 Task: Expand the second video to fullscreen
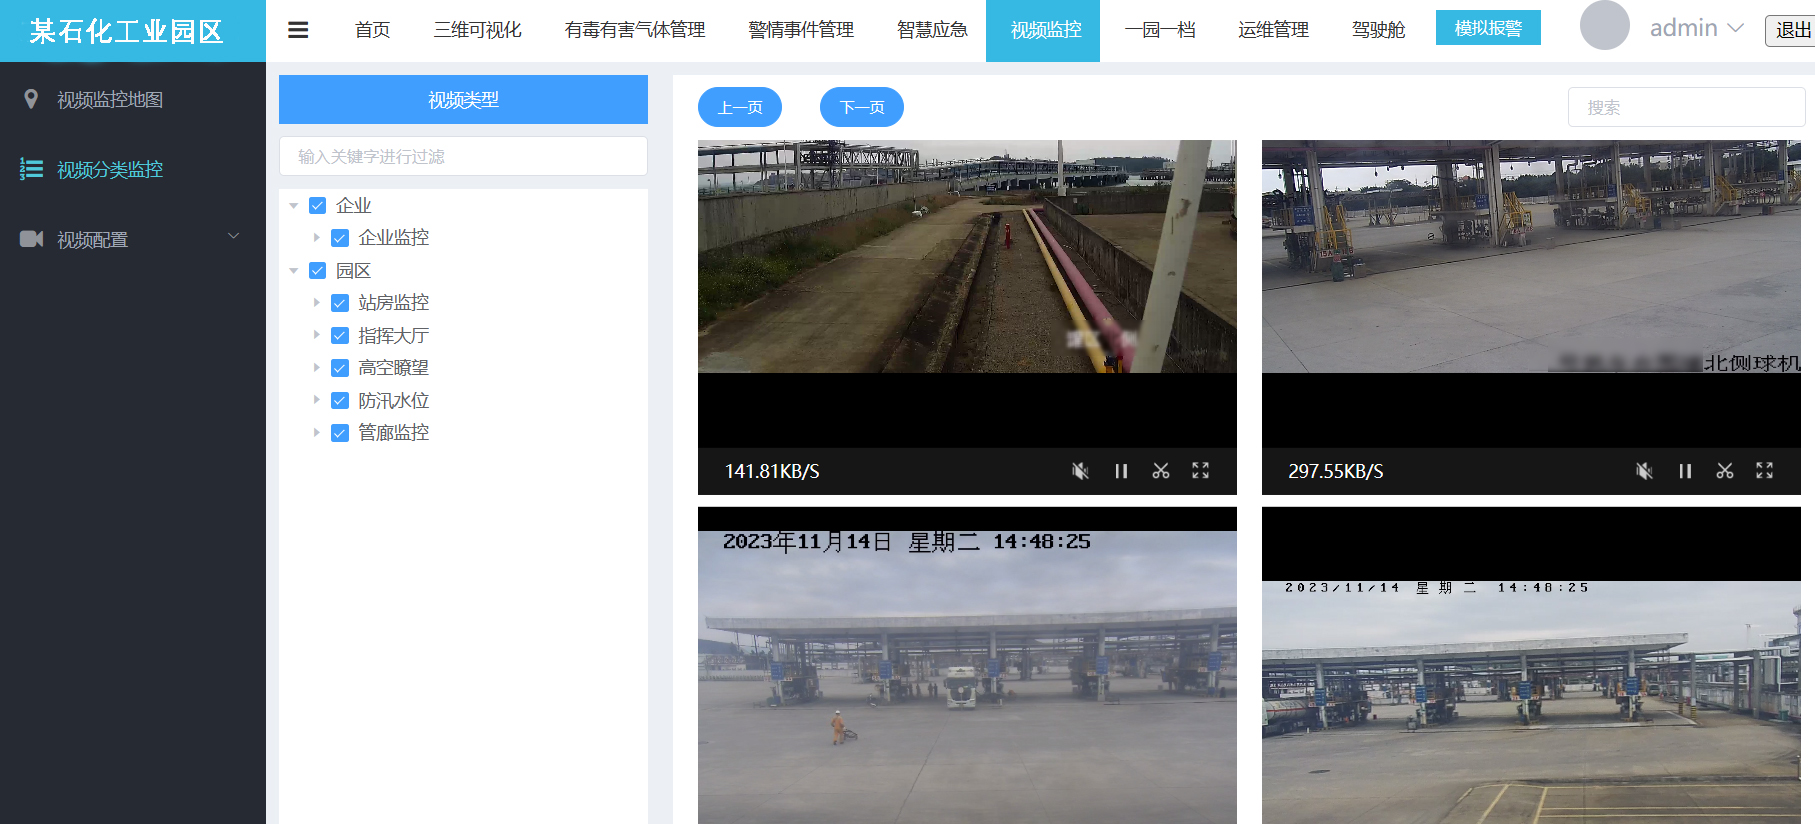coord(1765,471)
